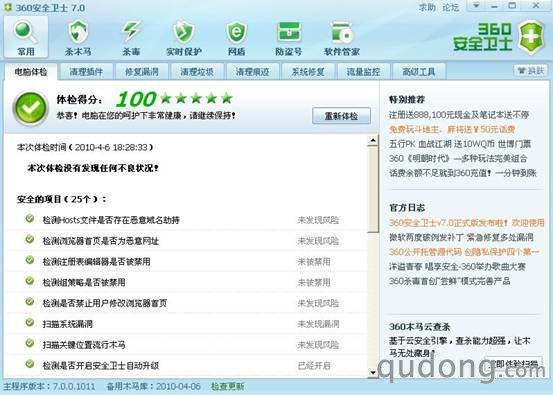553x395 pixels.
Task: Open the 实时保护 shield icon
Action: [x=184, y=32]
